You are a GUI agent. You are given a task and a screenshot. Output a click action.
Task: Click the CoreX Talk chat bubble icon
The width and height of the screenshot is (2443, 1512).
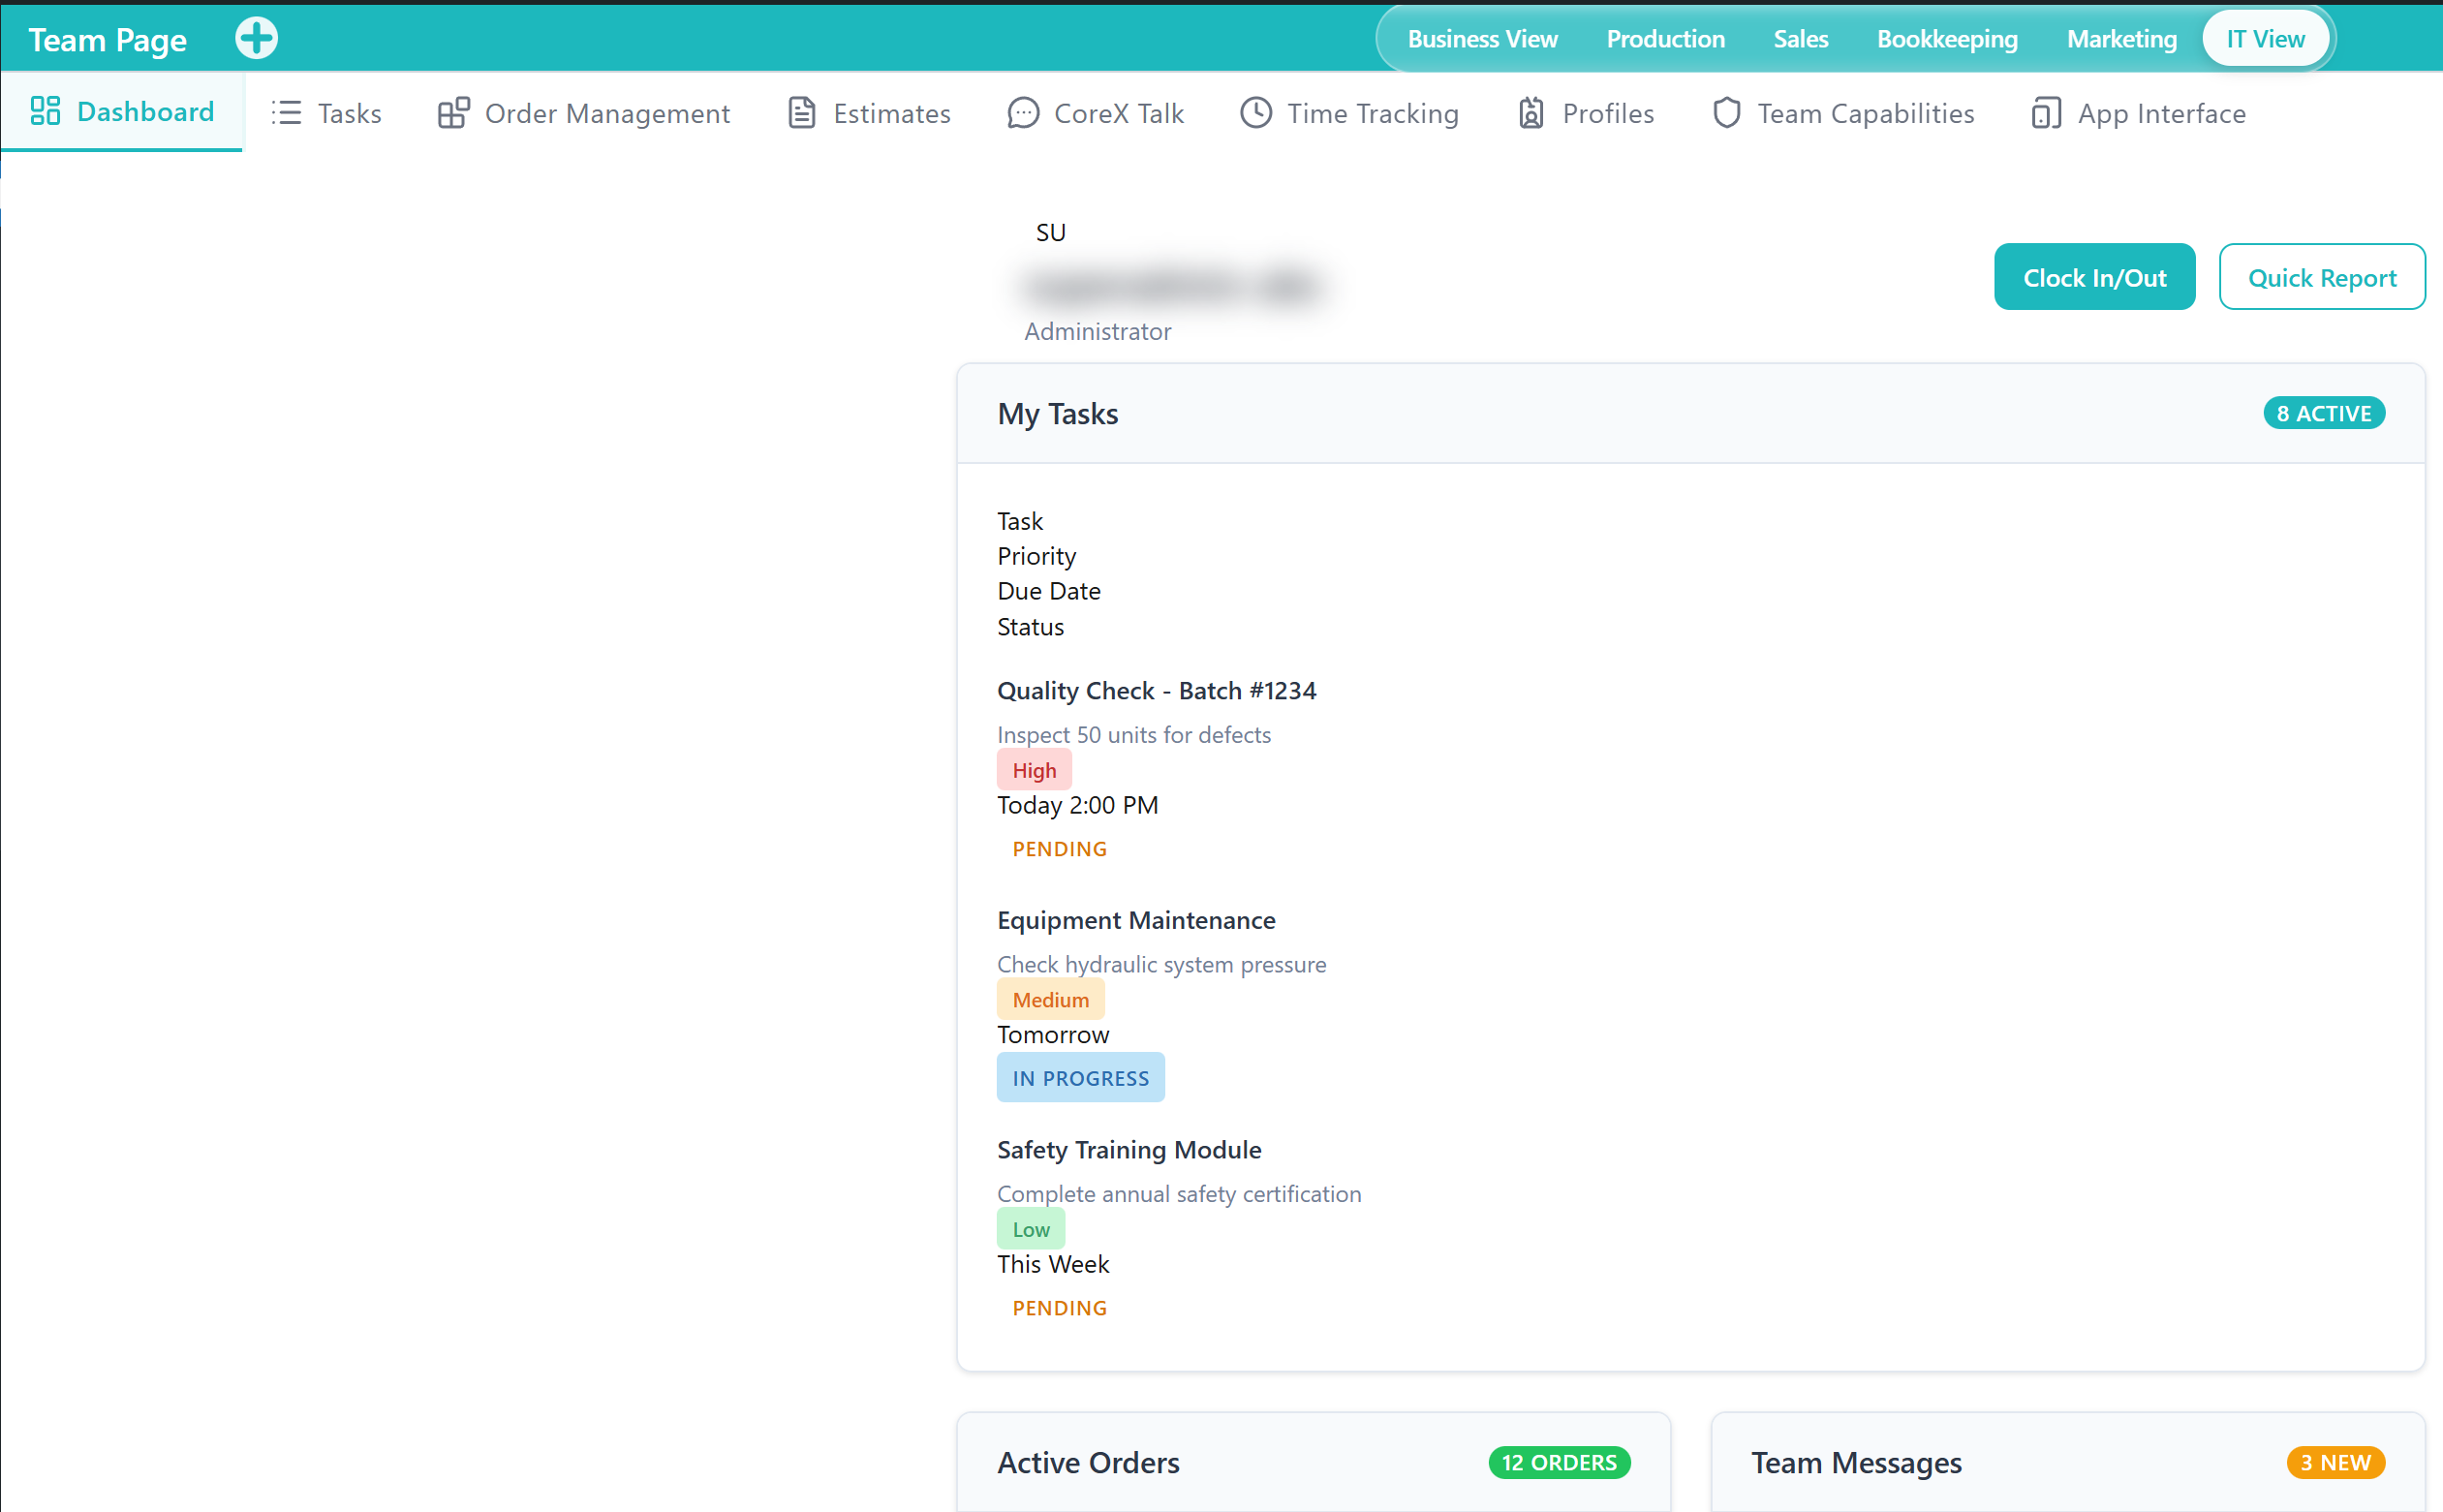click(1023, 113)
